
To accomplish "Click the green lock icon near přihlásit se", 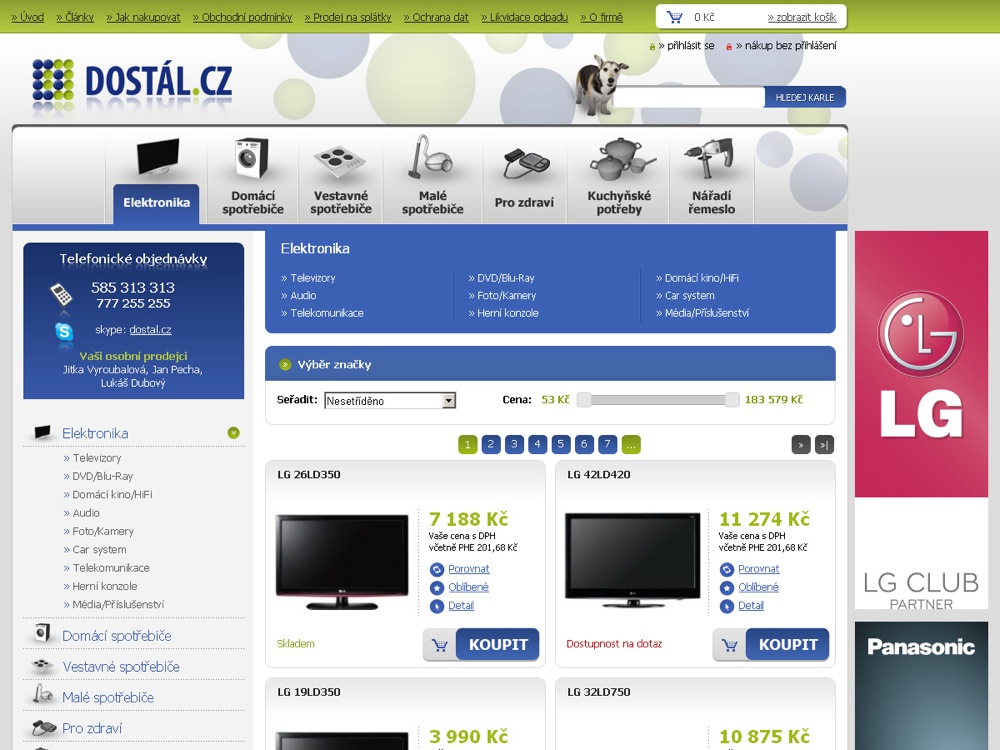I will tap(652, 47).
